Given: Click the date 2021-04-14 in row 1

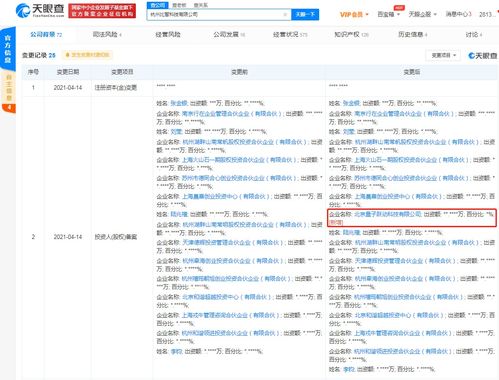Looking at the screenshot, I should point(68,88).
